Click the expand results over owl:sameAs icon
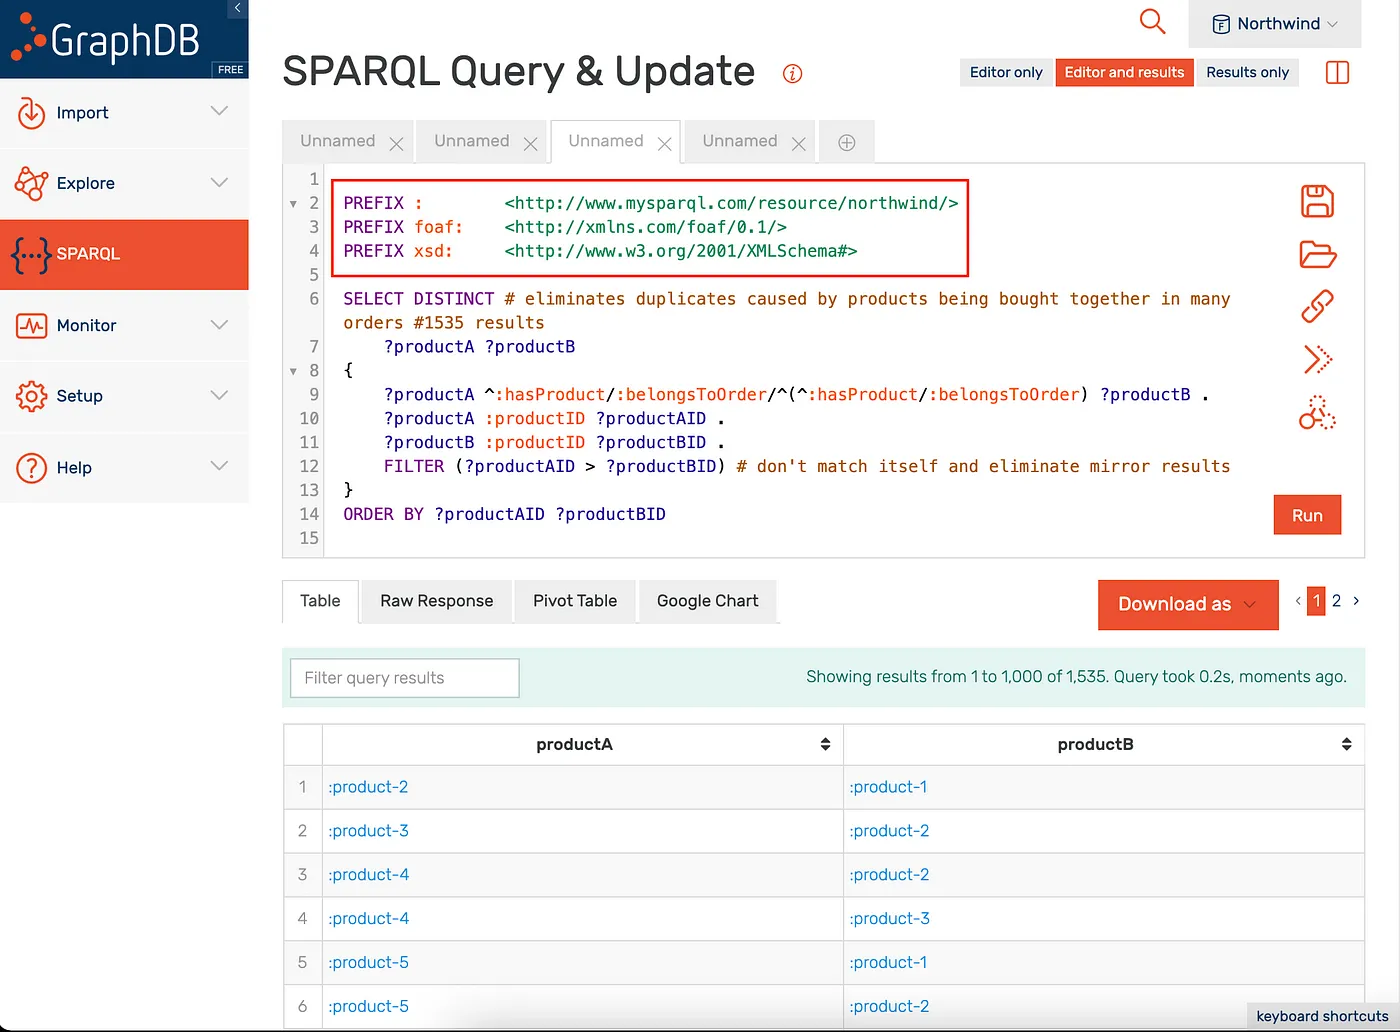This screenshot has height=1032, width=1400. tap(1317, 359)
